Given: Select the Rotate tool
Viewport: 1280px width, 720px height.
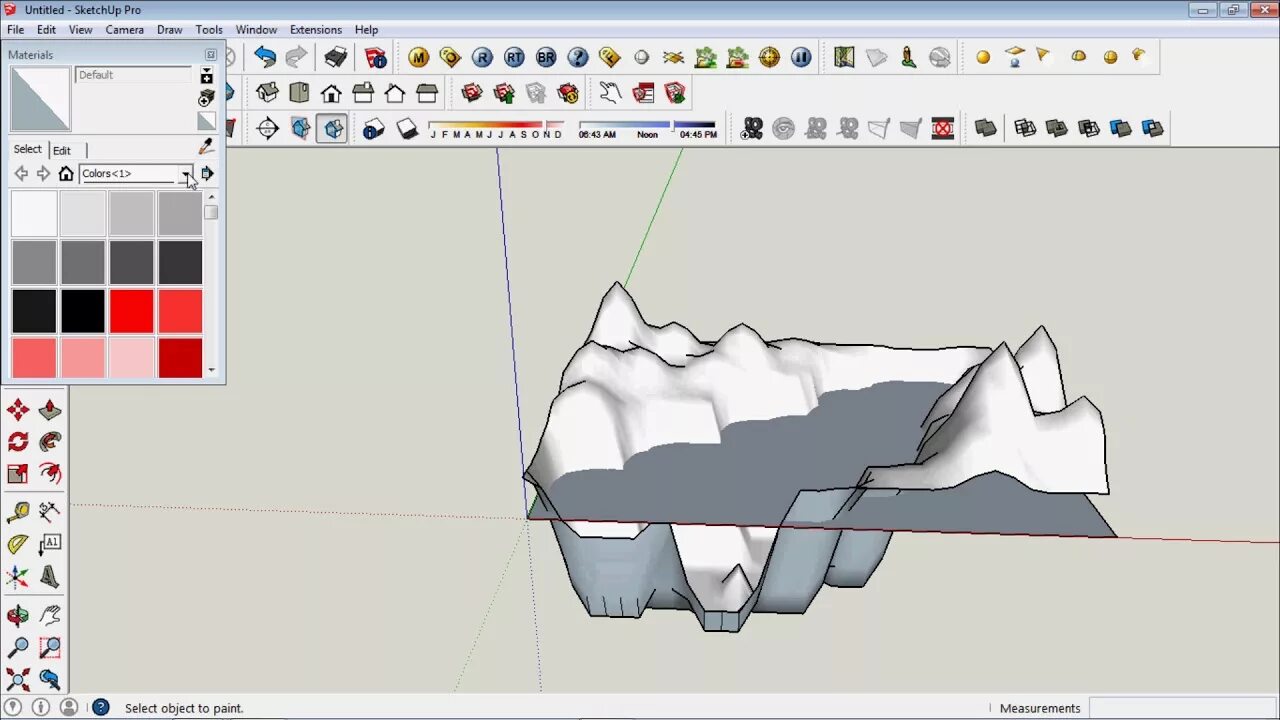Looking at the screenshot, I should [x=17, y=442].
